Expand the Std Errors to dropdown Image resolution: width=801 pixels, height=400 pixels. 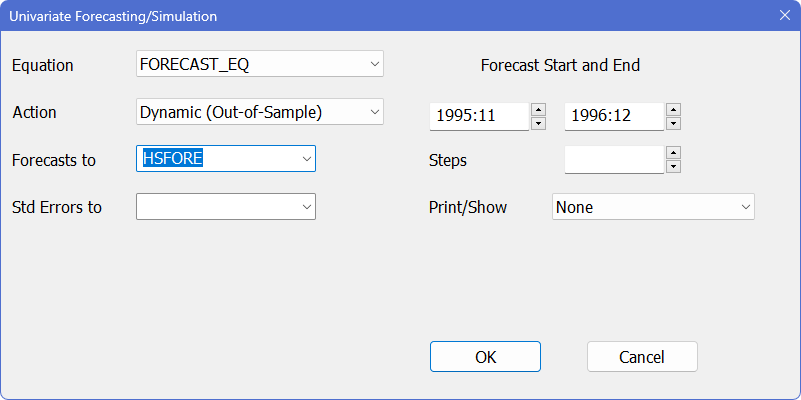tap(305, 207)
